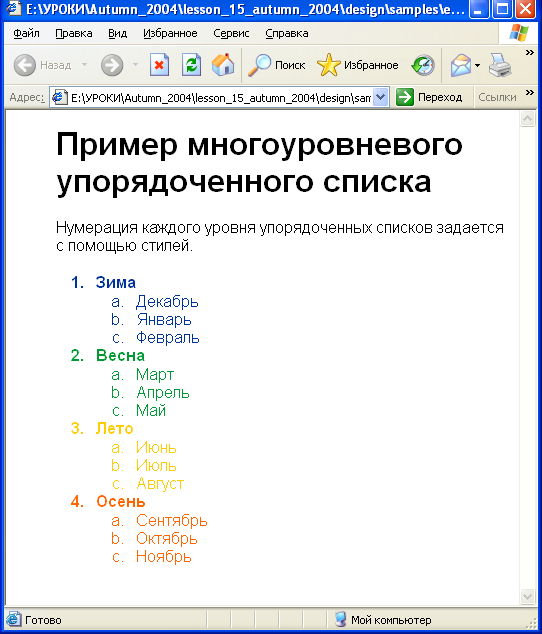542x634 pixels.
Task: Stop page loading with red X icon
Action: pos(159,65)
